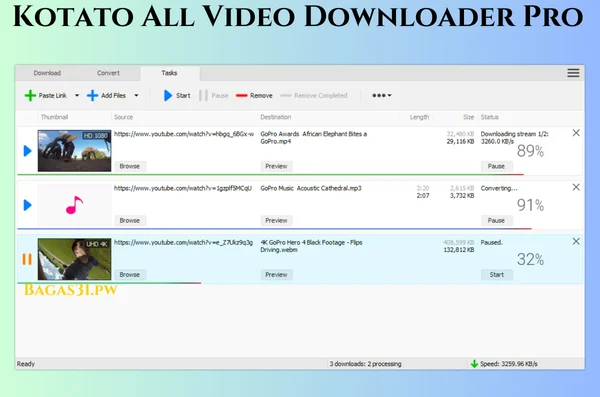This screenshot has height=397, width=600.
Task: Click the Ready status text
Action: tap(26, 364)
